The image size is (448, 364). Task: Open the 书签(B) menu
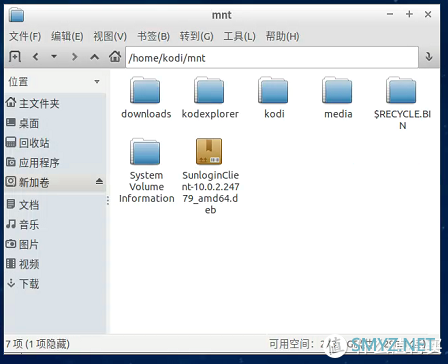coord(154,36)
